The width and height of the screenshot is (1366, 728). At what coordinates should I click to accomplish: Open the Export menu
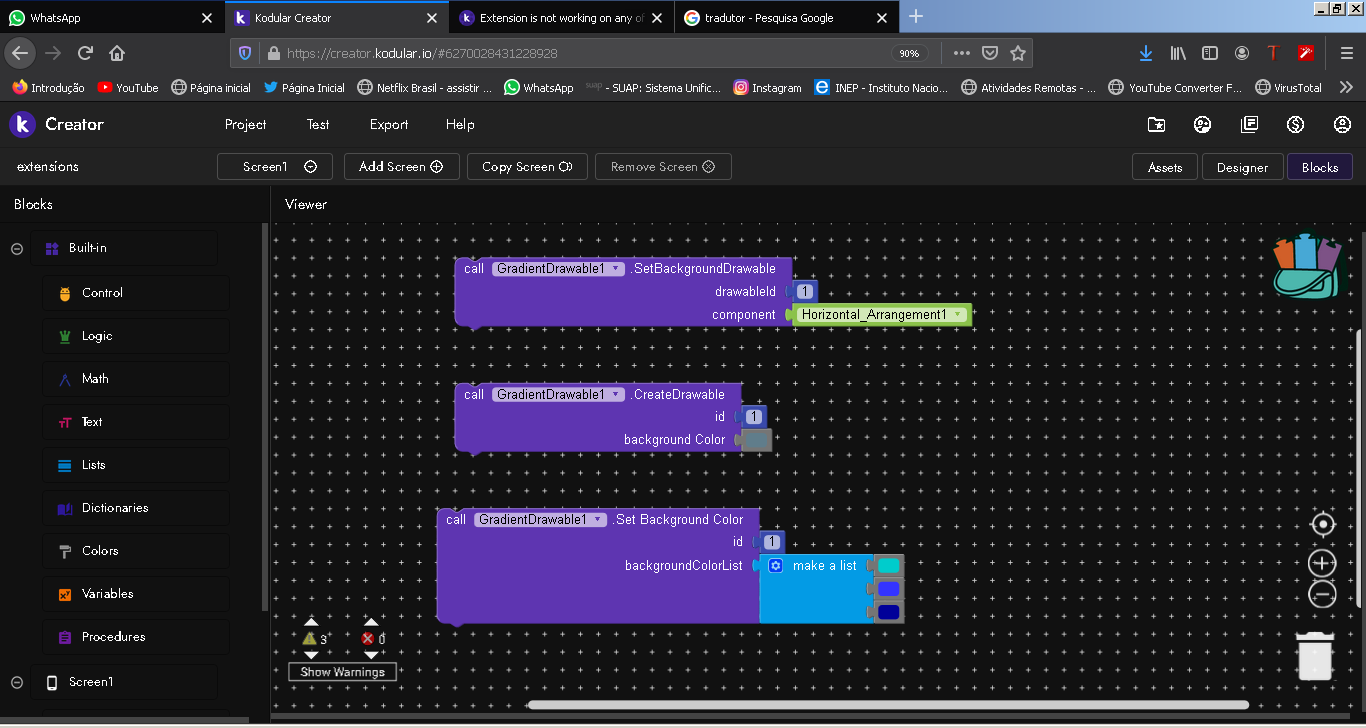click(388, 125)
